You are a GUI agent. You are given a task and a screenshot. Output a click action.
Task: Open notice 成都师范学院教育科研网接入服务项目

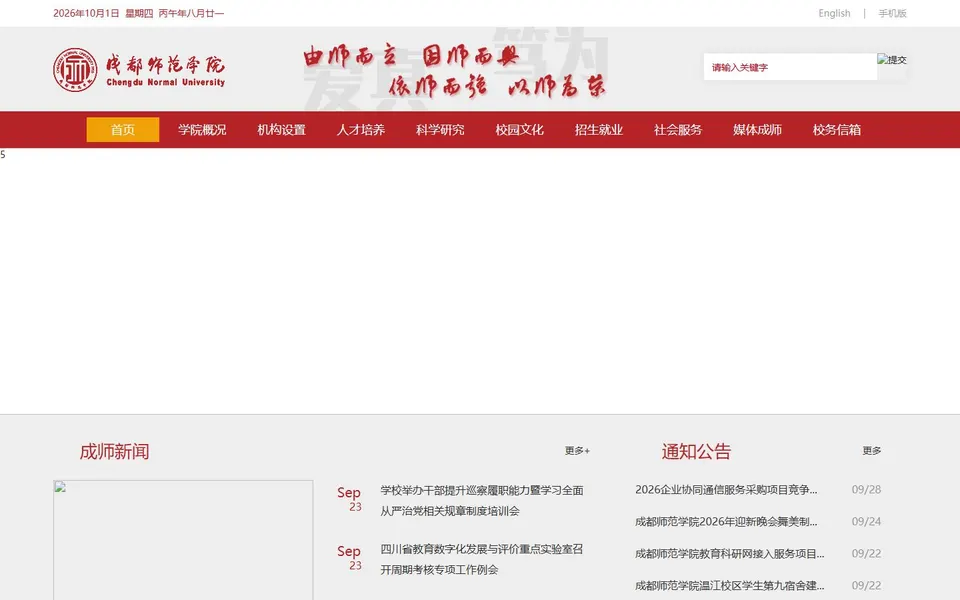tap(730, 553)
